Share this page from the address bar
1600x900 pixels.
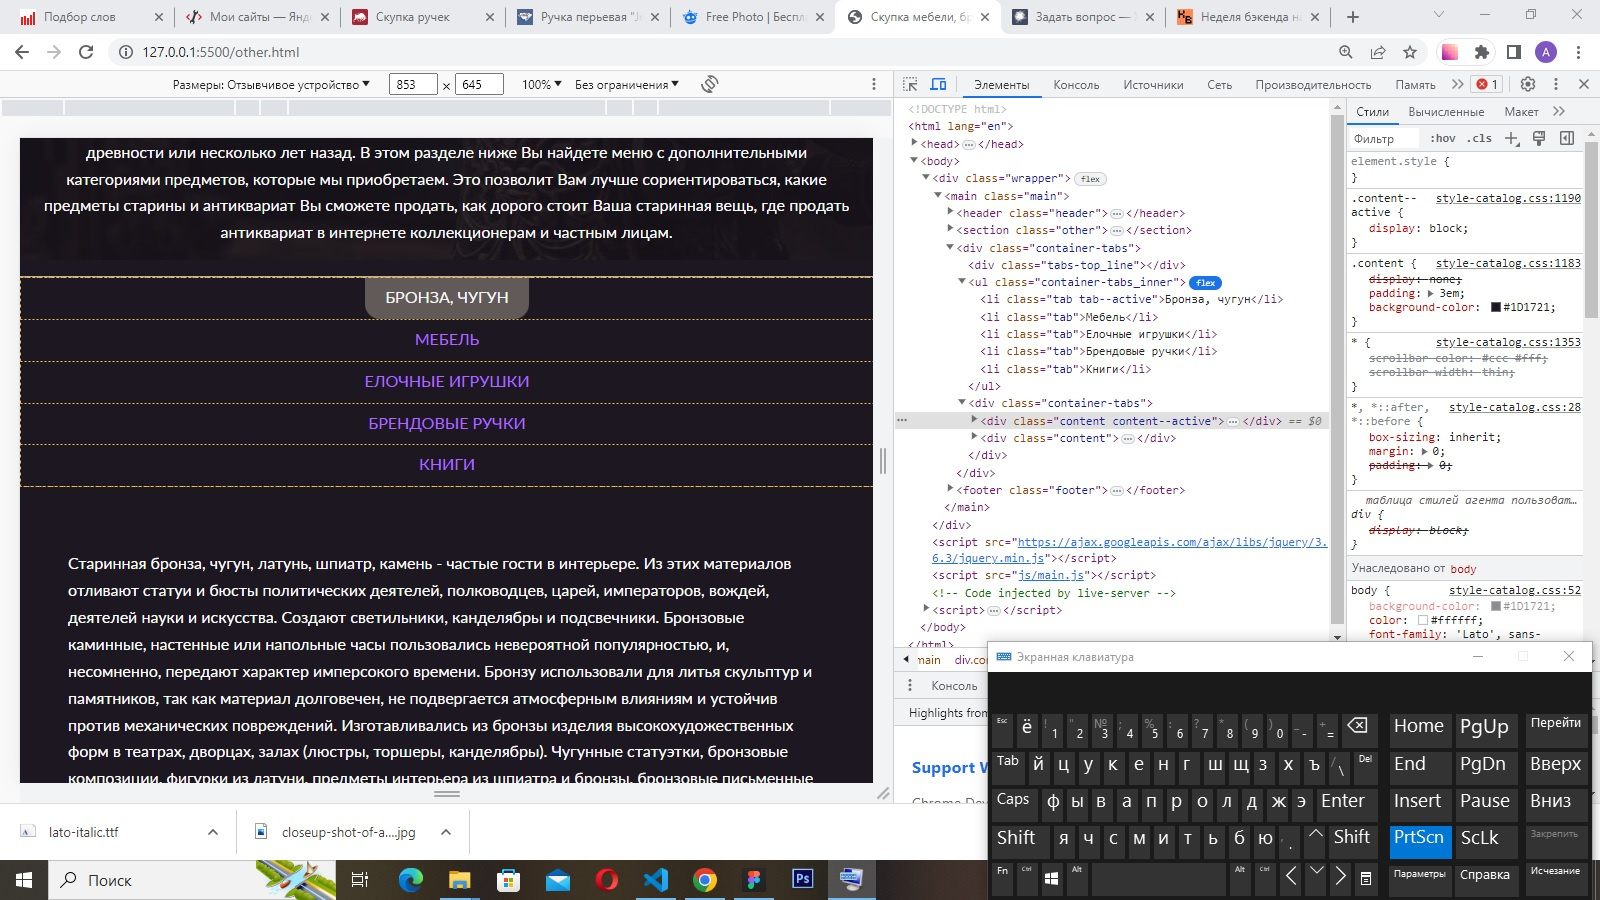pos(1378,52)
